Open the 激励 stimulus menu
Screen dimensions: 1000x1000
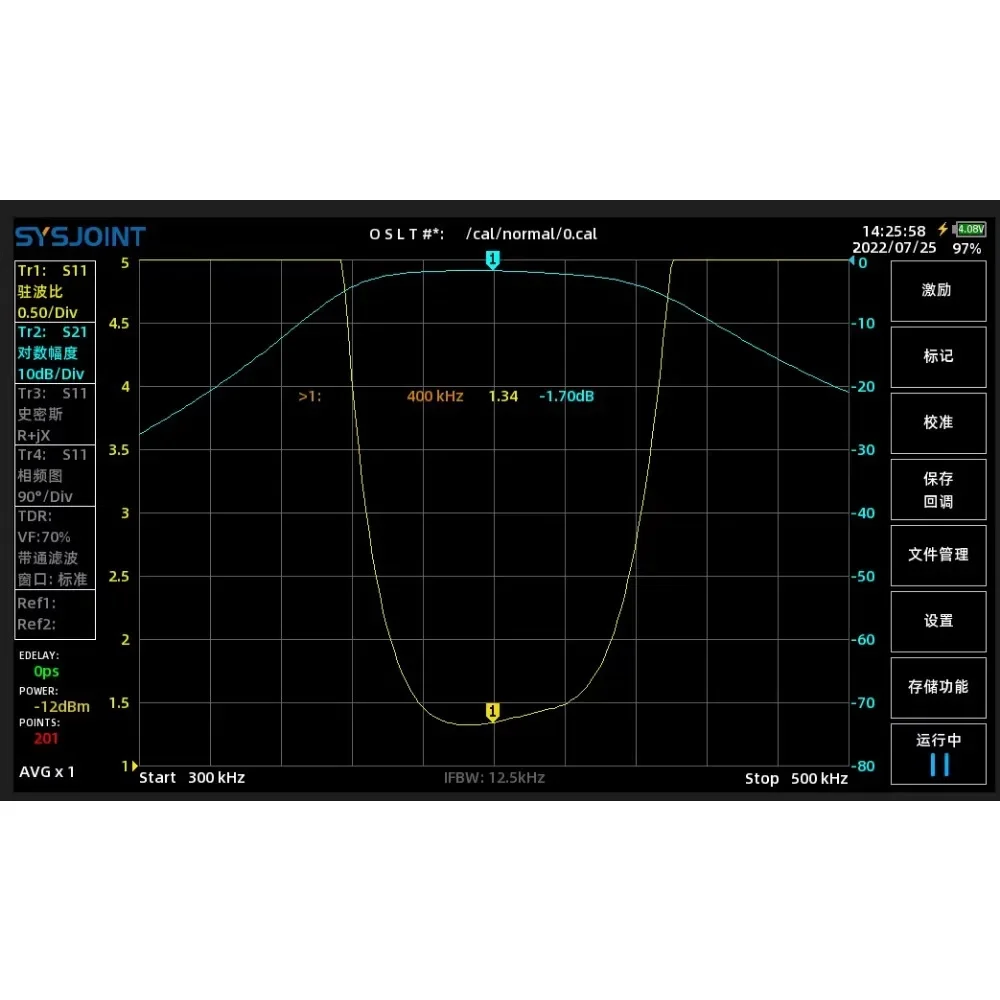[938, 291]
